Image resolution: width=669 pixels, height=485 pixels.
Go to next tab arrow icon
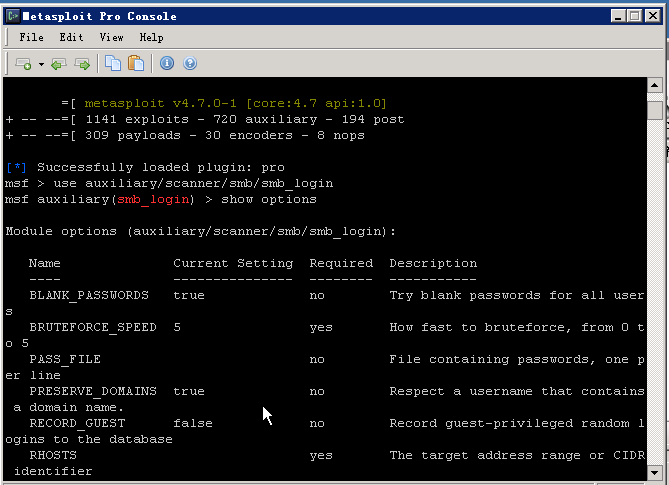pyautogui.click(x=82, y=64)
